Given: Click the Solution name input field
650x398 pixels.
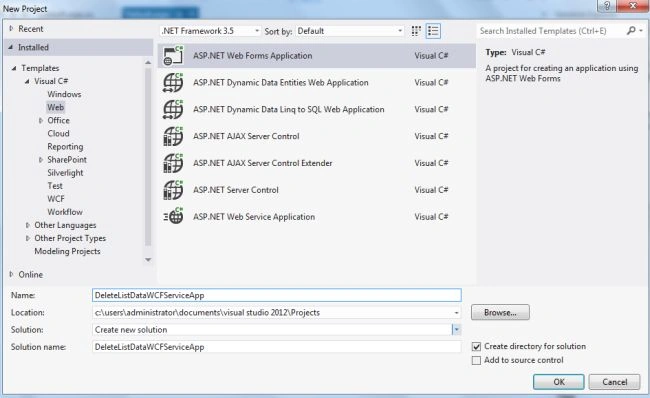Looking at the screenshot, I should (277, 347).
